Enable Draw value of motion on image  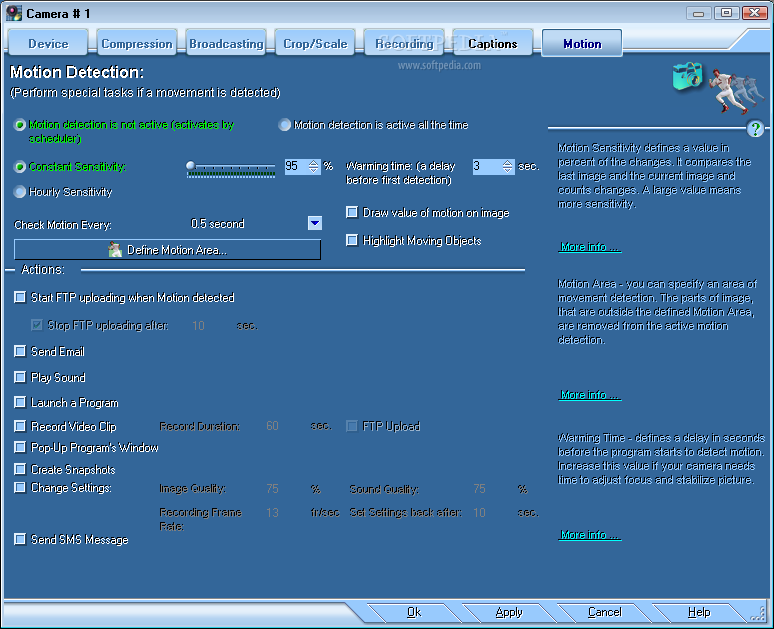pos(351,212)
